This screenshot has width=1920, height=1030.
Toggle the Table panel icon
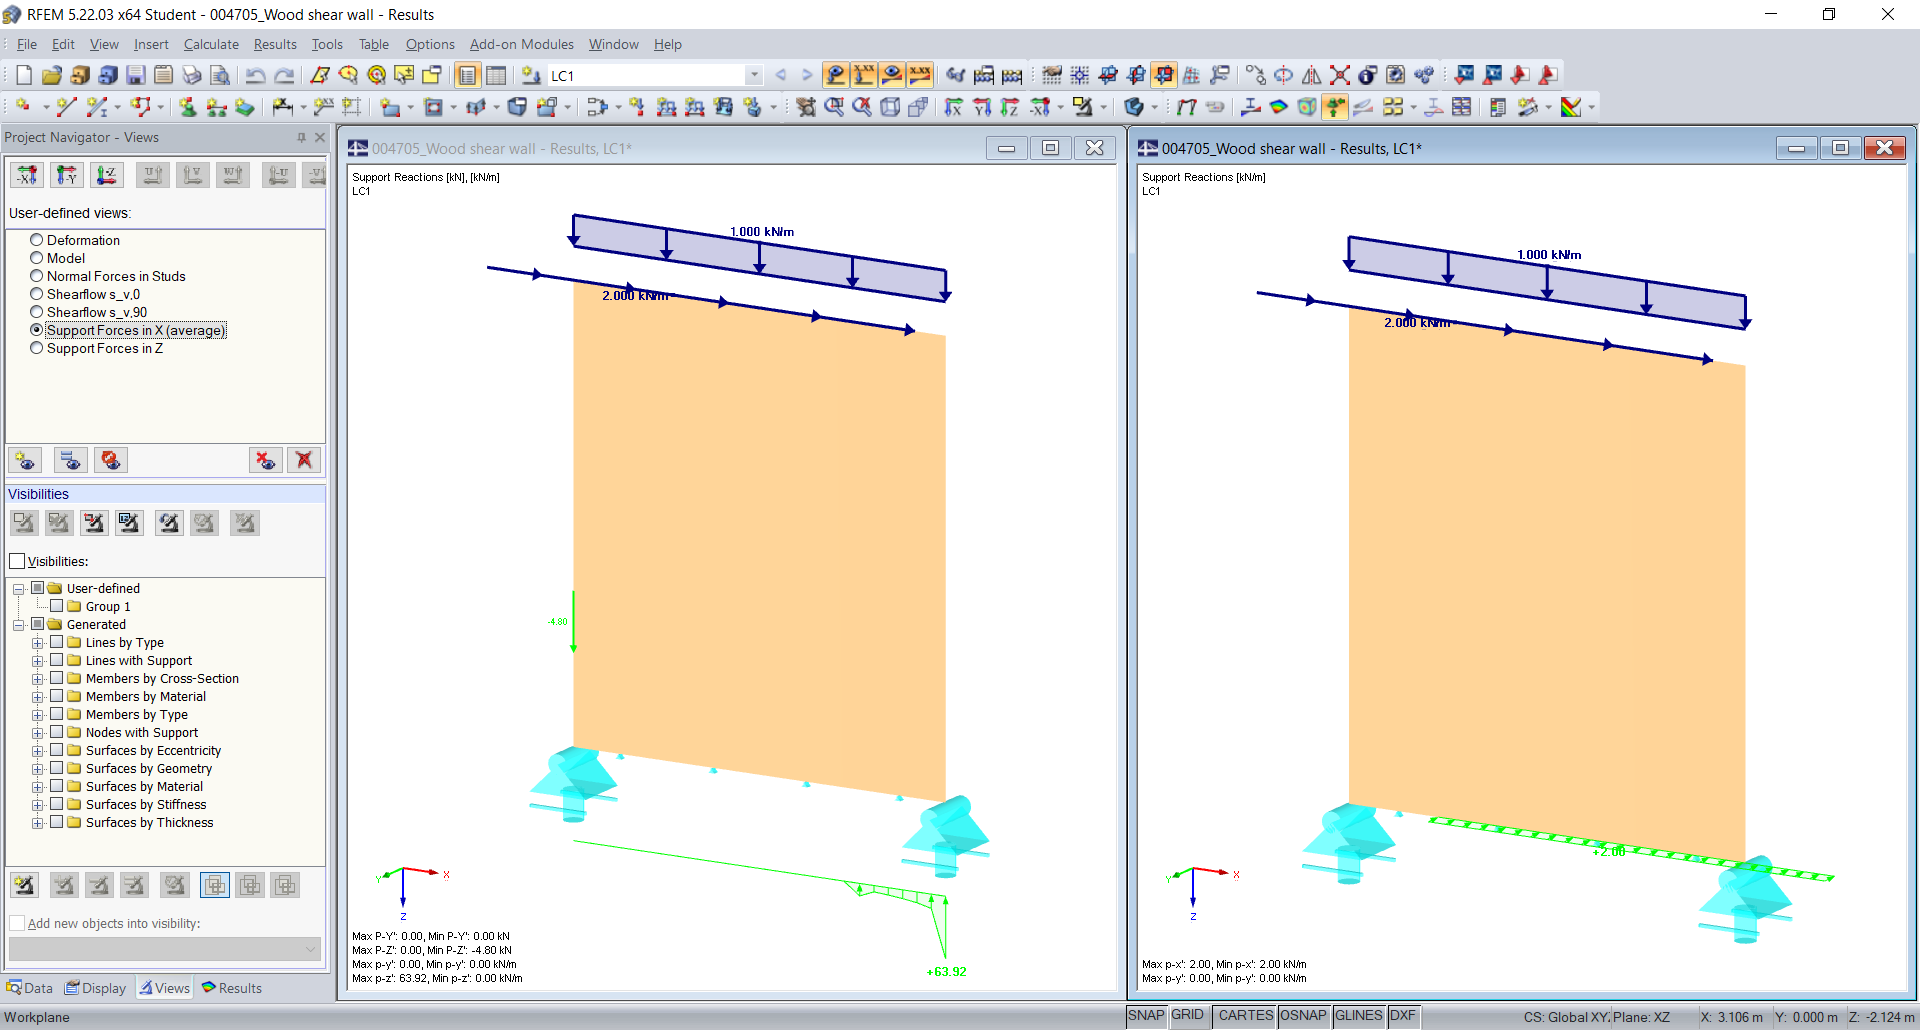click(x=495, y=75)
